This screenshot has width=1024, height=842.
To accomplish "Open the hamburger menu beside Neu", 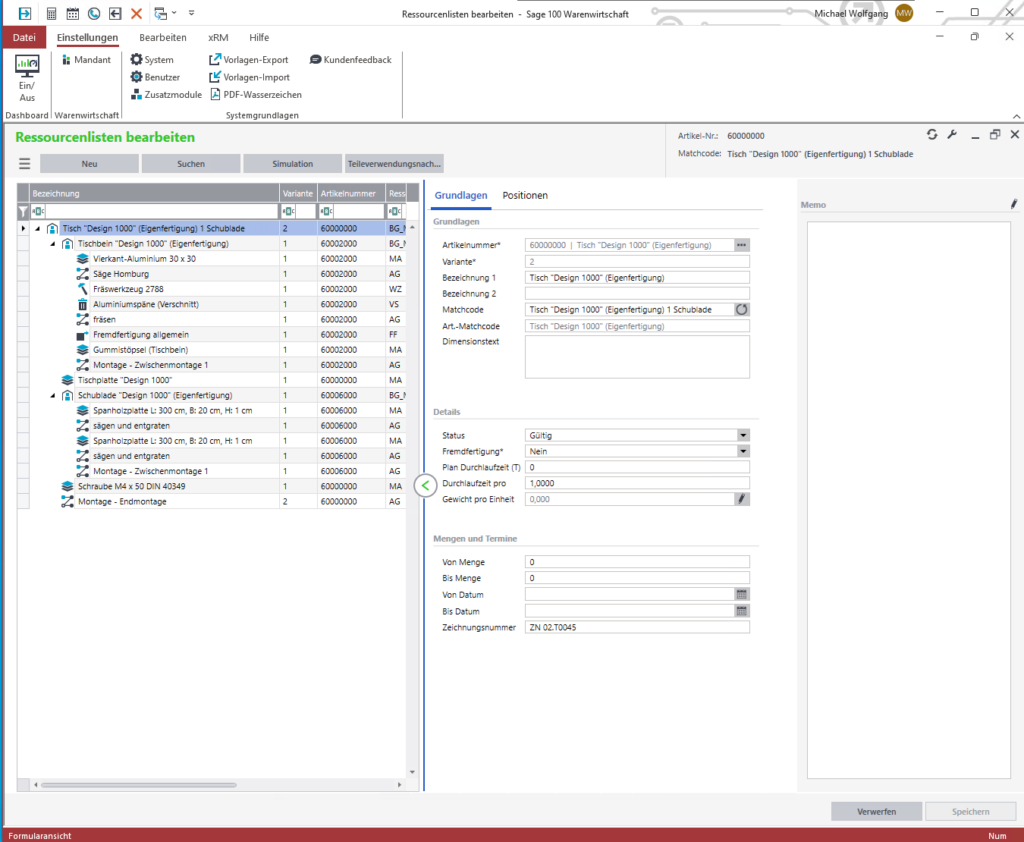I will (24, 164).
